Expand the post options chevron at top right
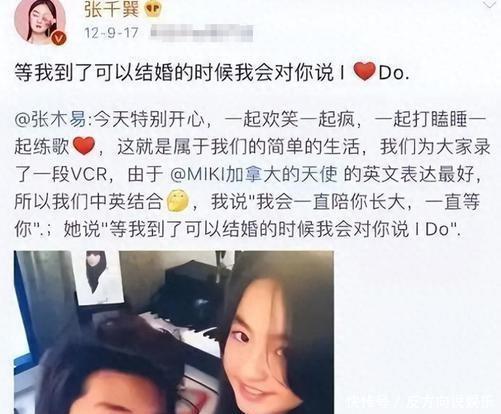 (490, 4)
